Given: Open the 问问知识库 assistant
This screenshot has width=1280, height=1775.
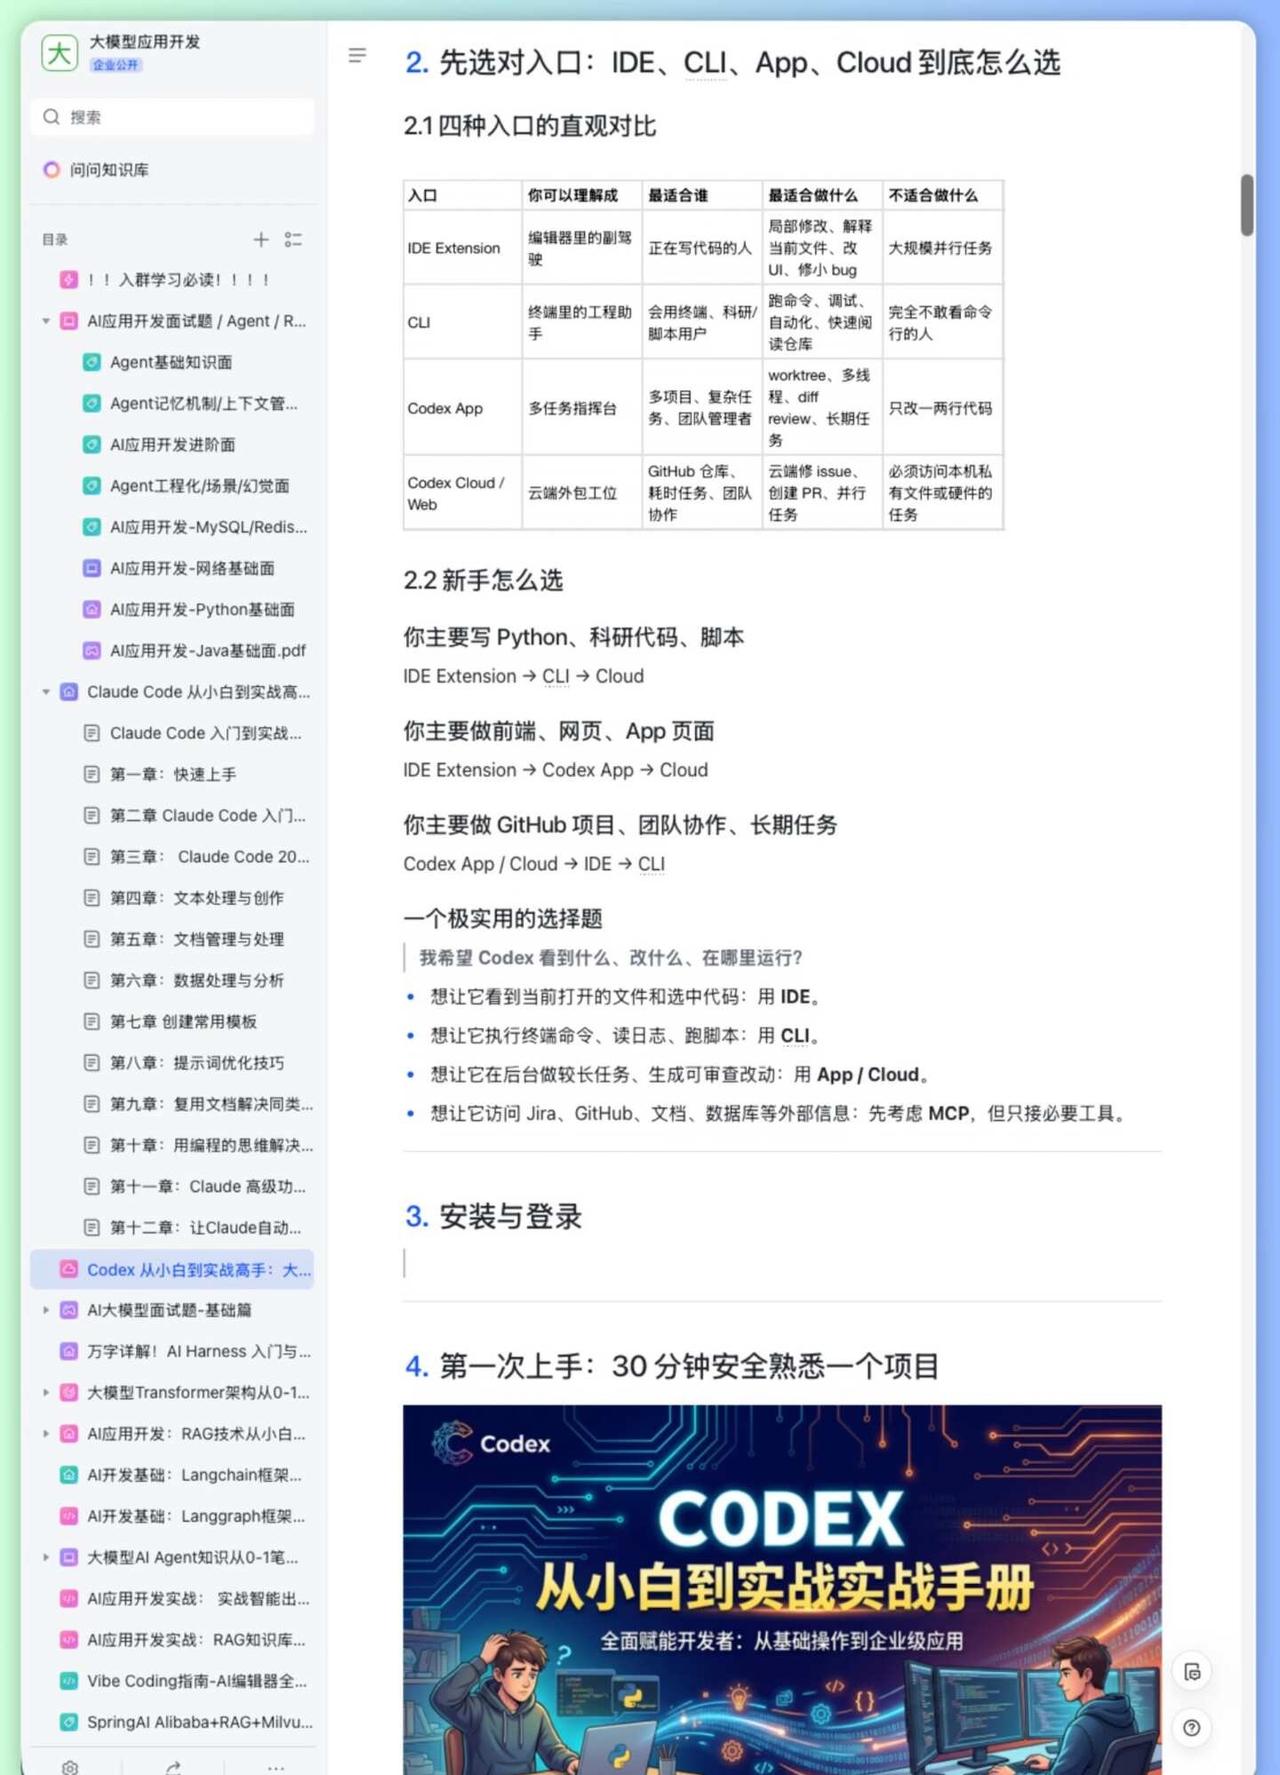Looking at the screenshot, I should tap(109, 170).
